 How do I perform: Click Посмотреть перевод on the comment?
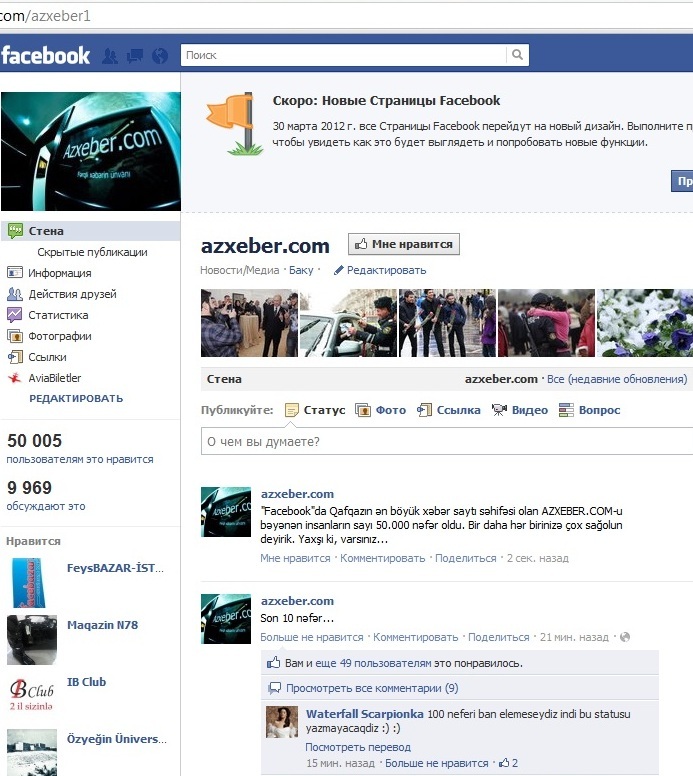pyautogui.click(x=358, y=747)
